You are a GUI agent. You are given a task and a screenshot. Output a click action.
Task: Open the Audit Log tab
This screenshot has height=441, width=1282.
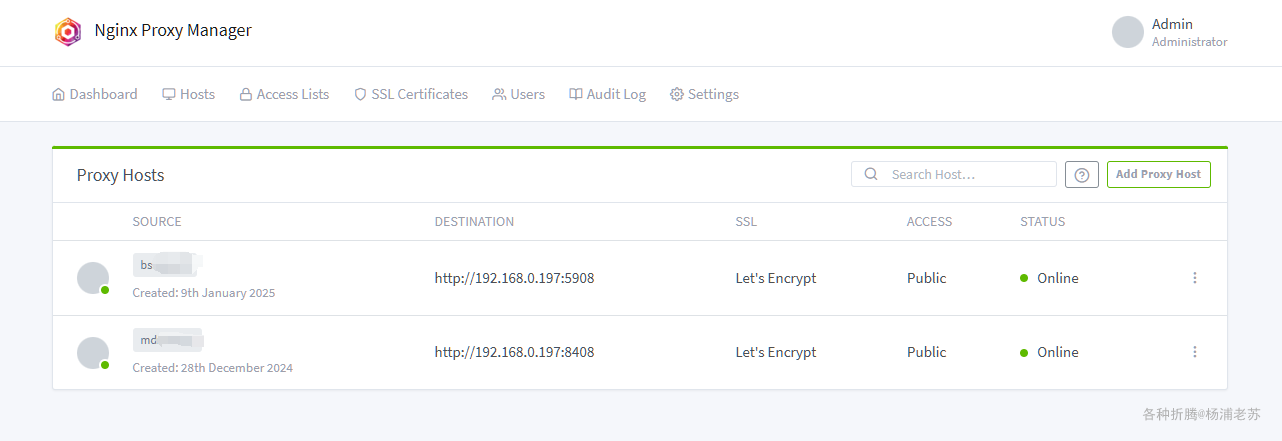pos(607,94)
